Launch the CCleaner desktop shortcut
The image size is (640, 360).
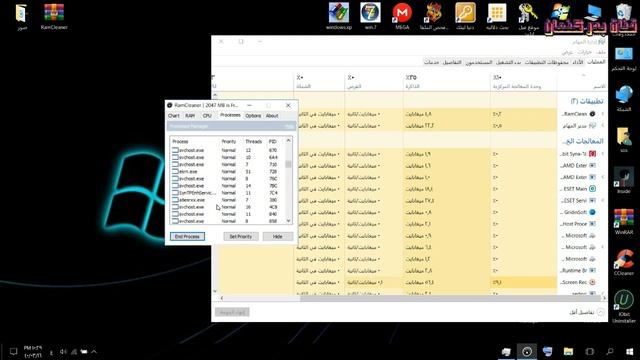(x=624, y=262)
